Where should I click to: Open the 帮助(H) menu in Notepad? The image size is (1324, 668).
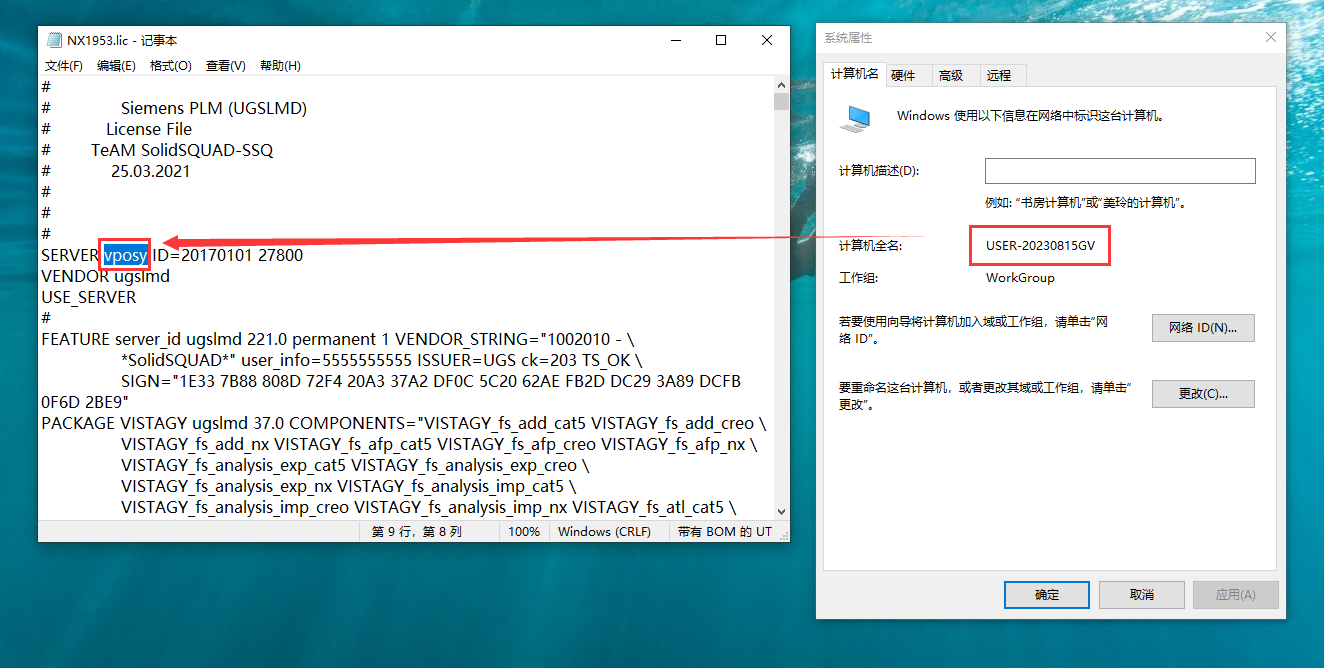[280, 66]
